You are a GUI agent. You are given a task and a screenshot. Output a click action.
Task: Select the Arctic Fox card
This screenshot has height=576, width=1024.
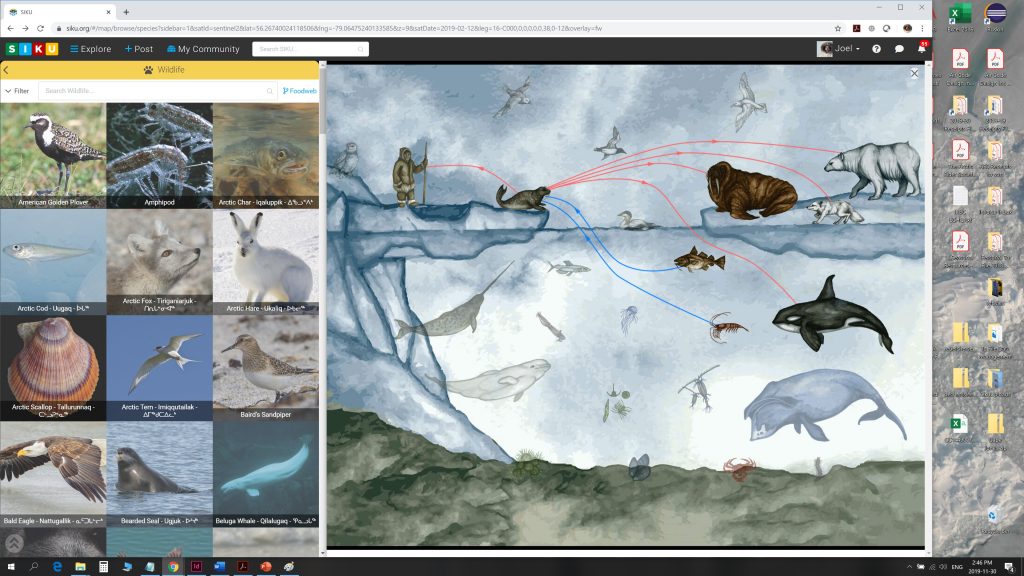tap(159, 262)
